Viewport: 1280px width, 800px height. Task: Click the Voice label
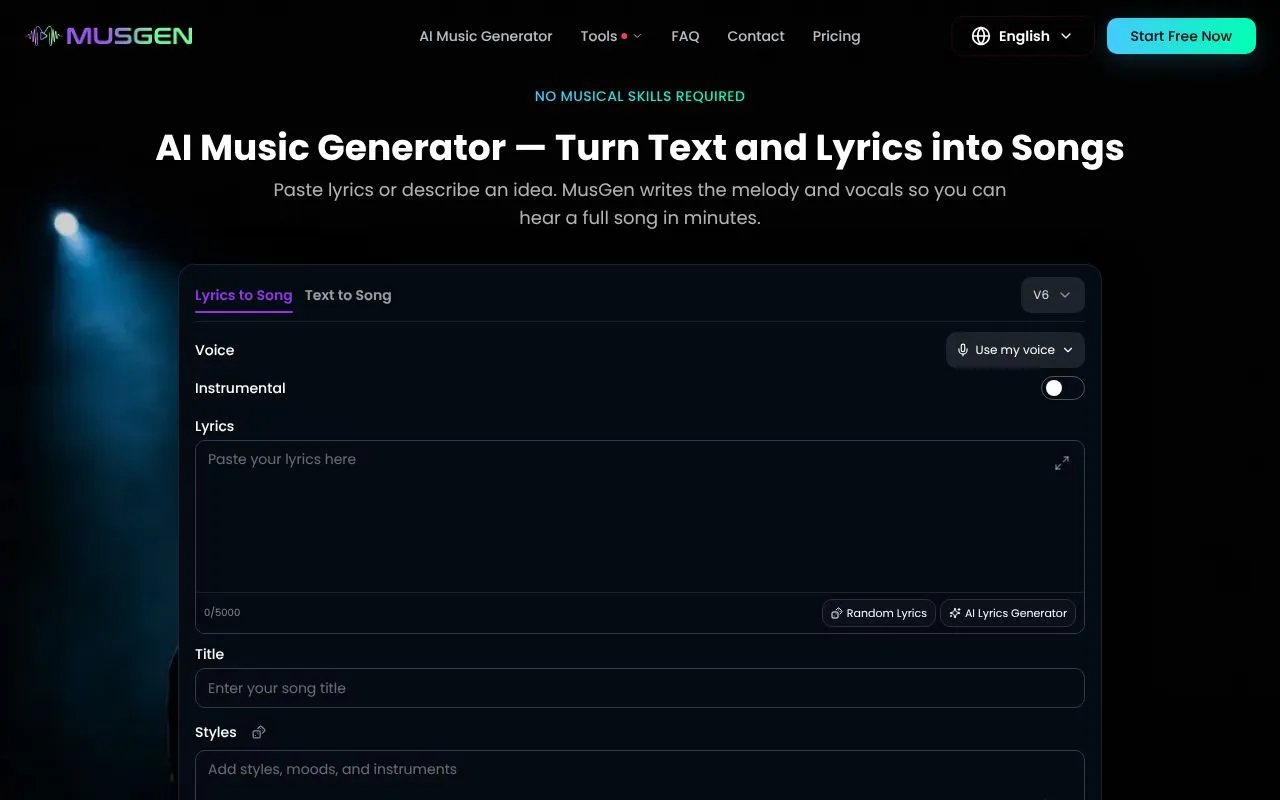point(215,350)
